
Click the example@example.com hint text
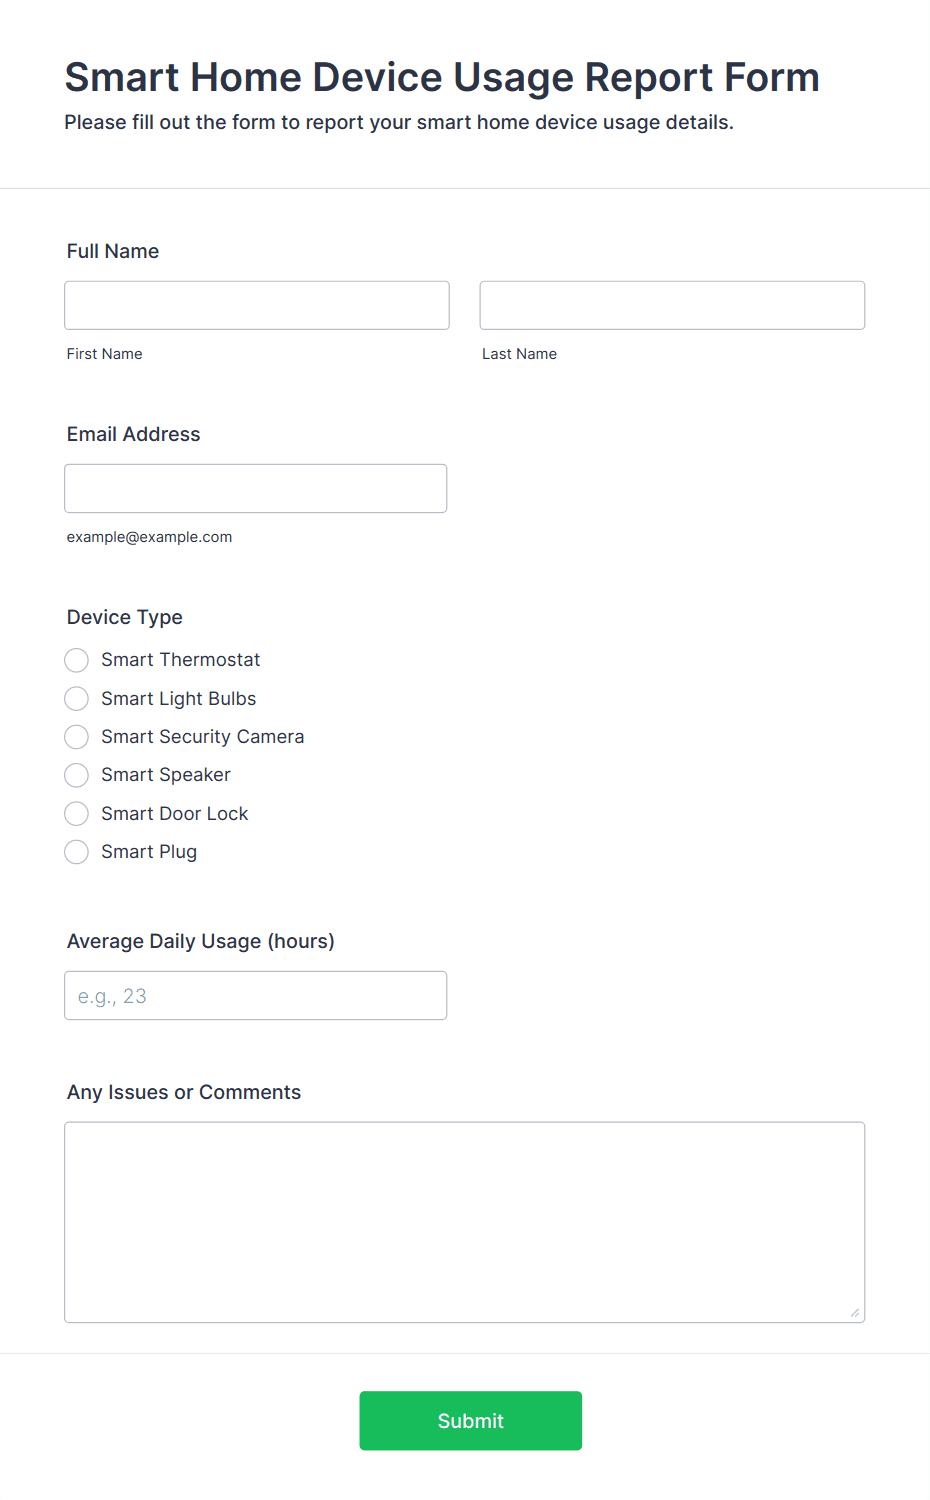[x=150, y=537]
